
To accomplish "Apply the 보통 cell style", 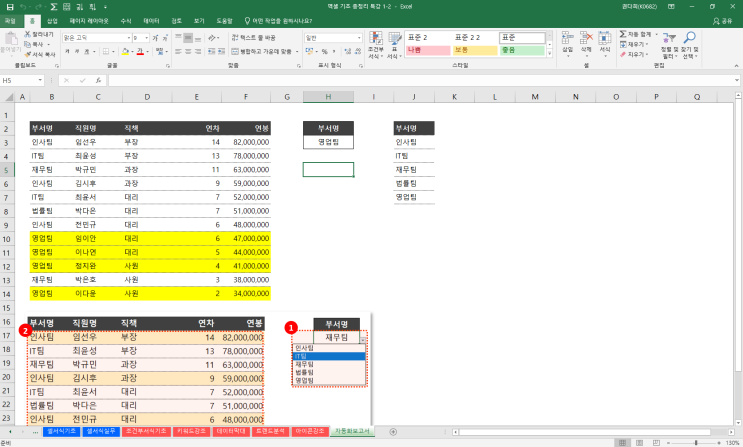I will click(475, 50).
